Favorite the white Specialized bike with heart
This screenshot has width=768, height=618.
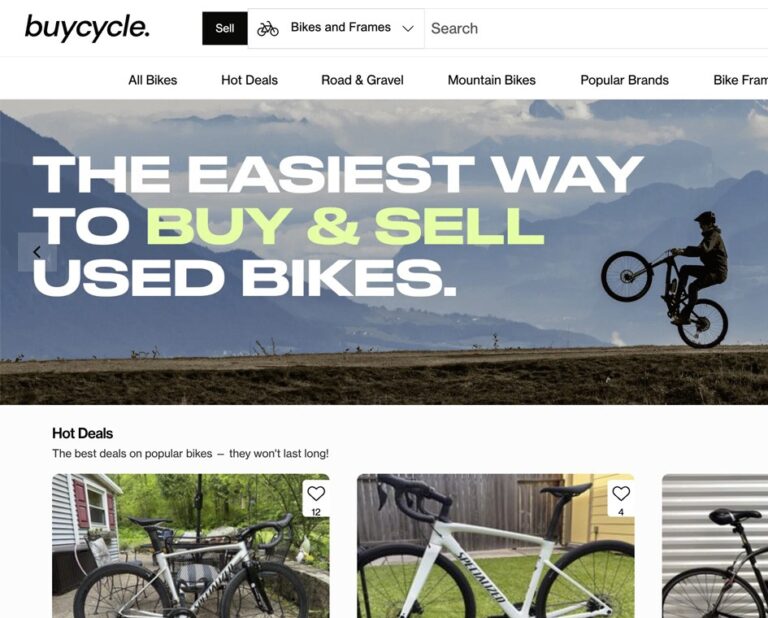click(621, 493)
